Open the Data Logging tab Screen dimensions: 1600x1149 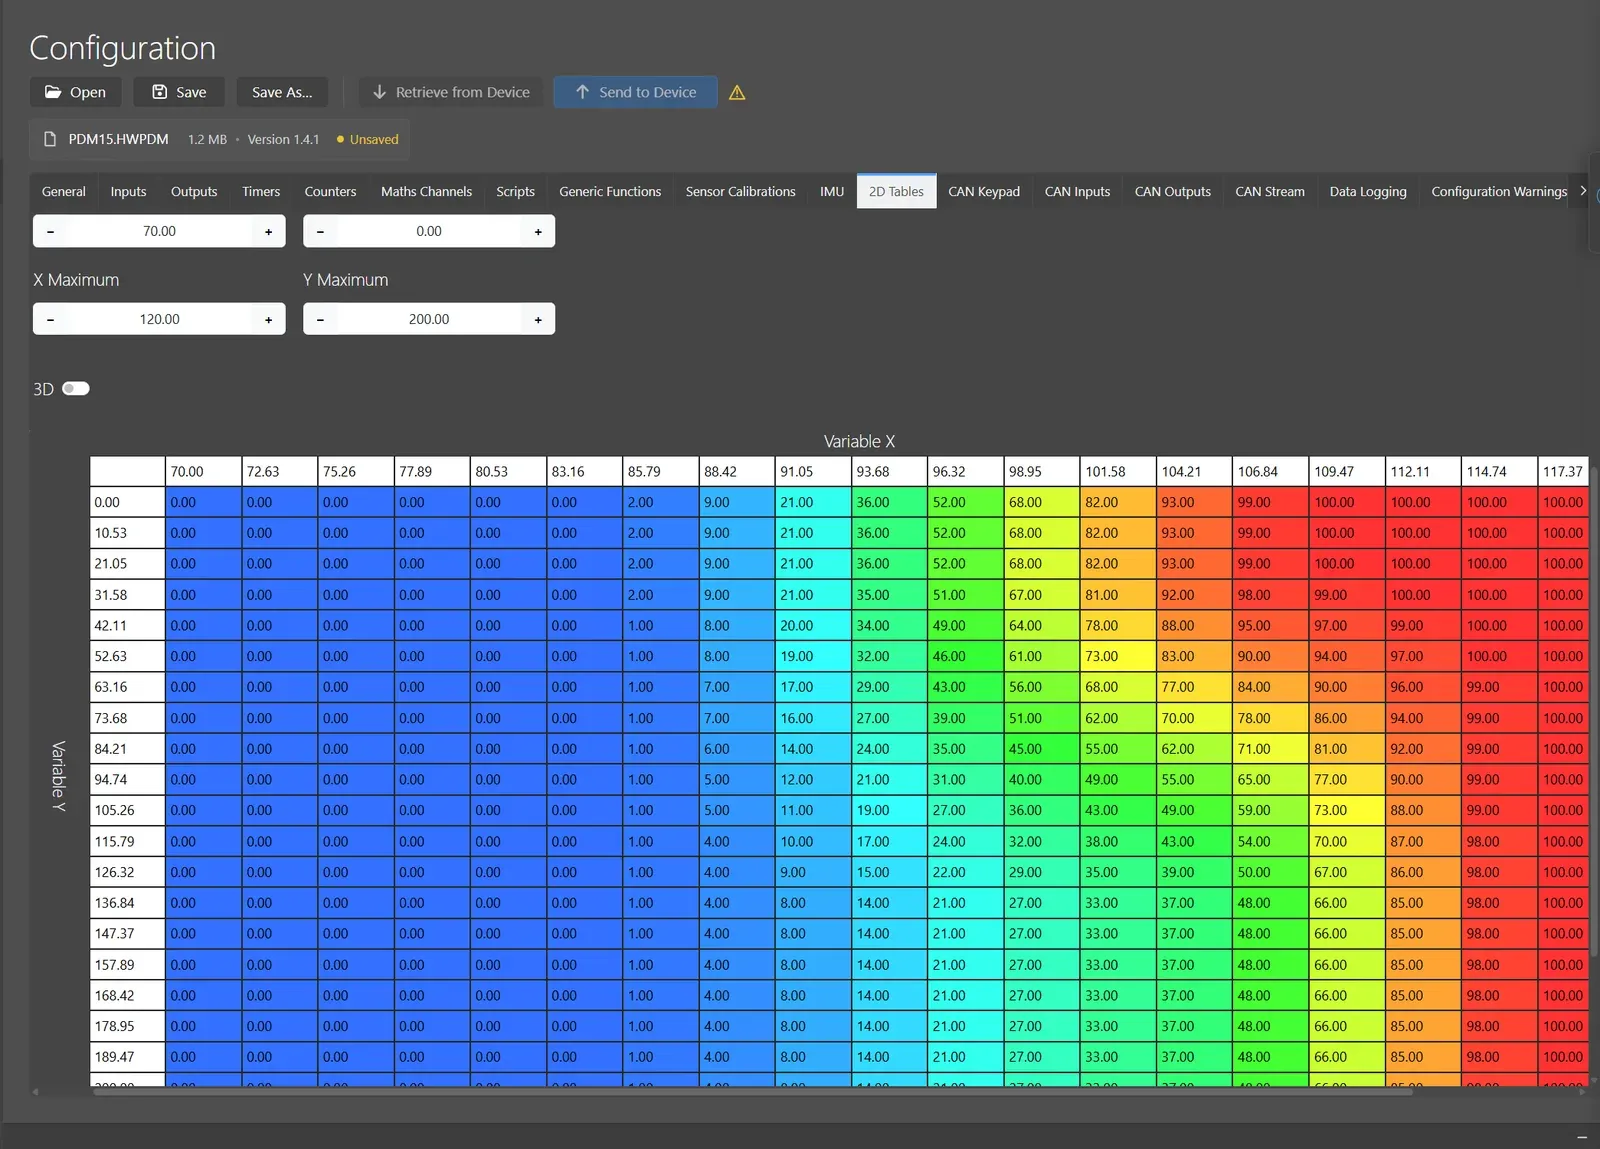click(x=1368, y=192)
